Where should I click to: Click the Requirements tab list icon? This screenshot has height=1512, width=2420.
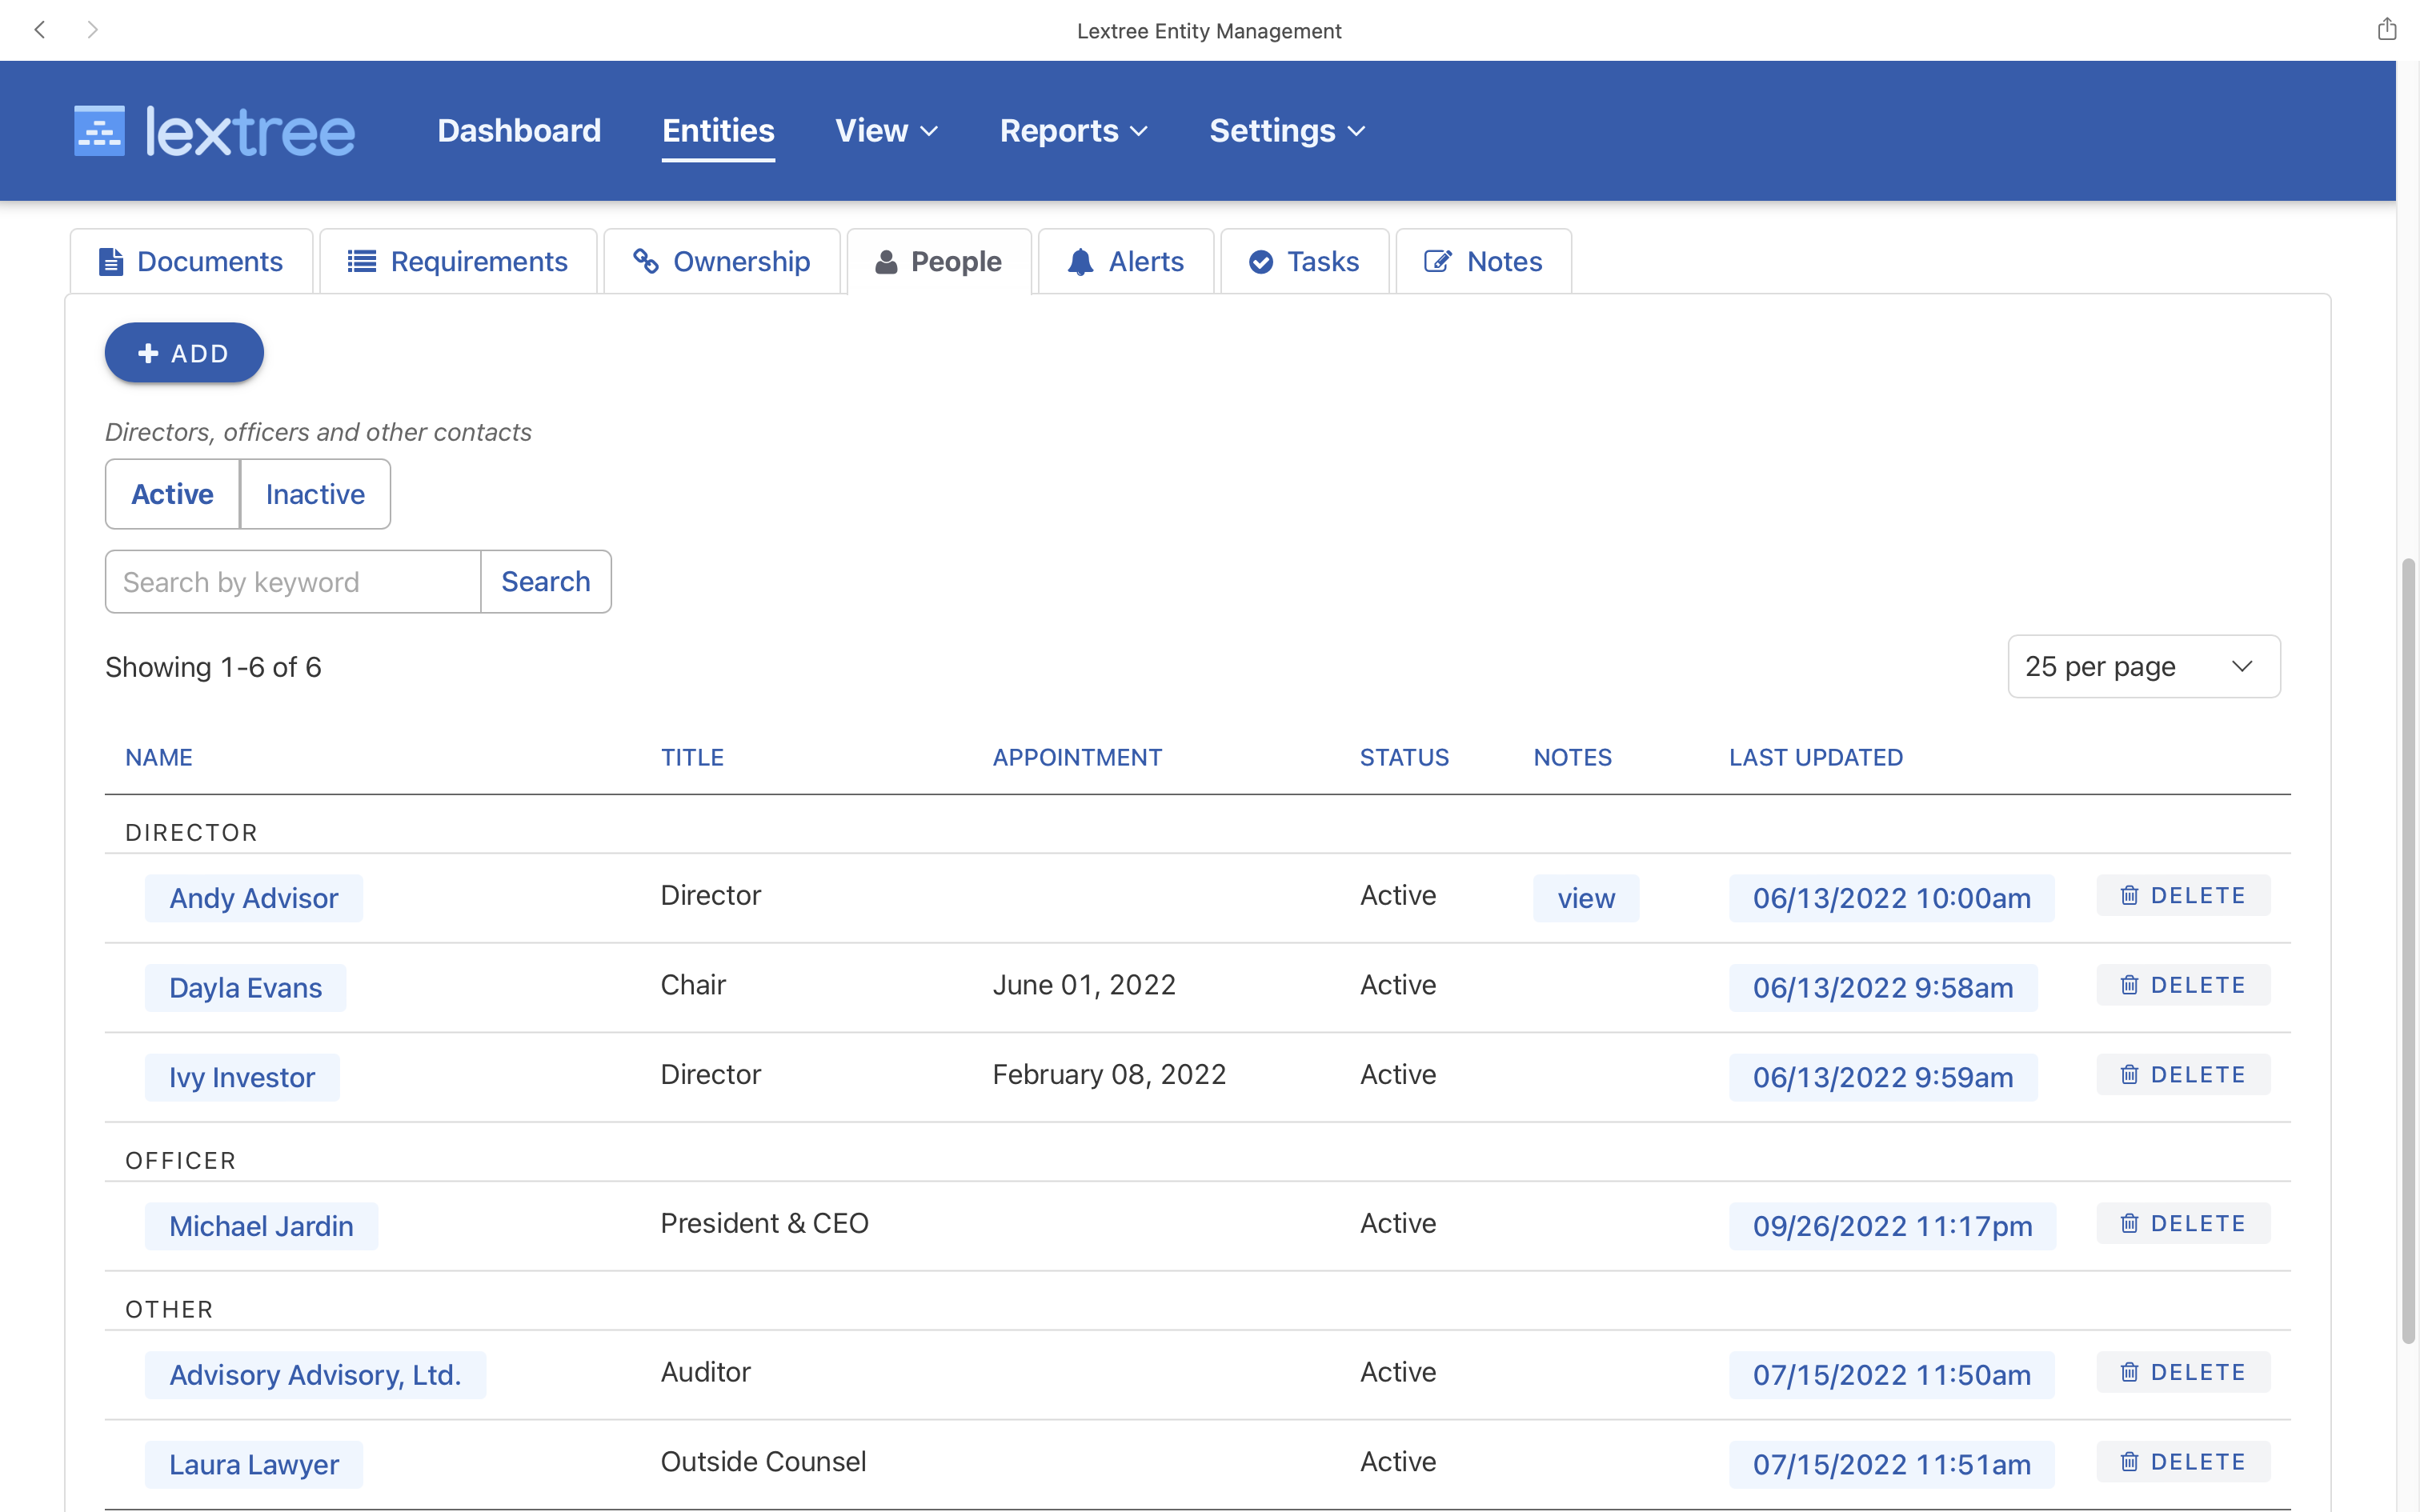coord(361,262)
